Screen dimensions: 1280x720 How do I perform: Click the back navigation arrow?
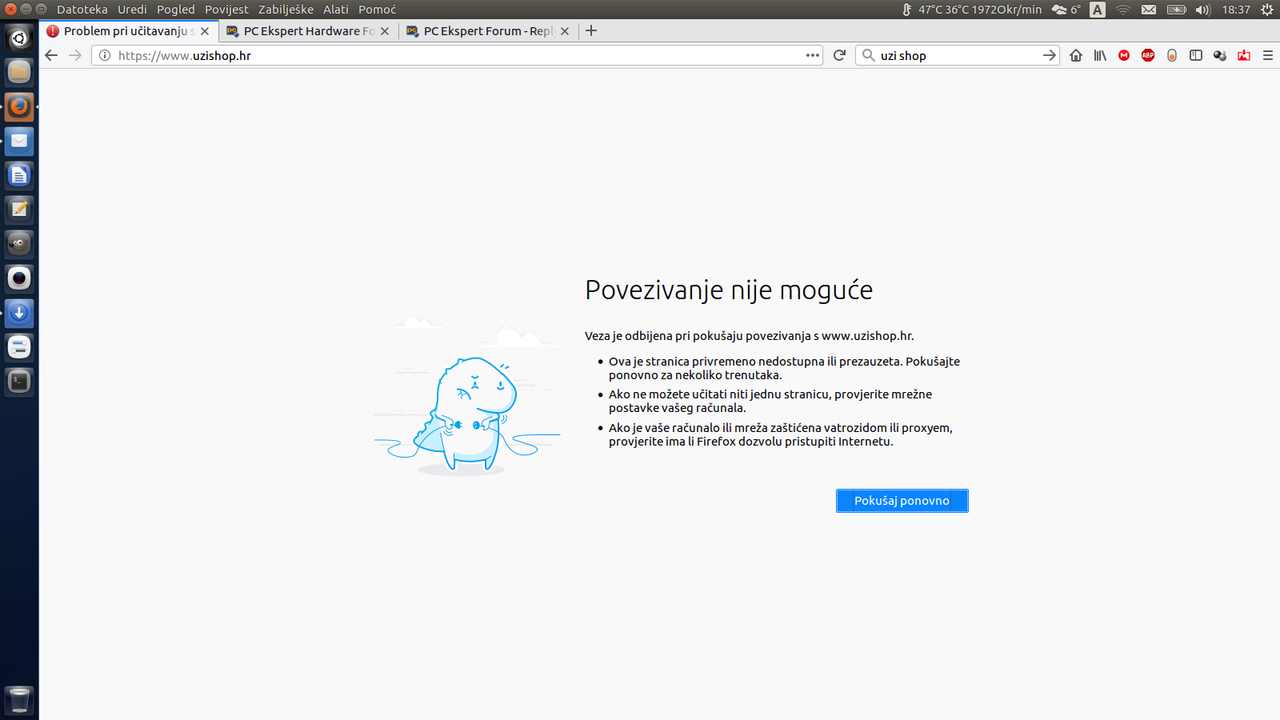tap(52, 56)
